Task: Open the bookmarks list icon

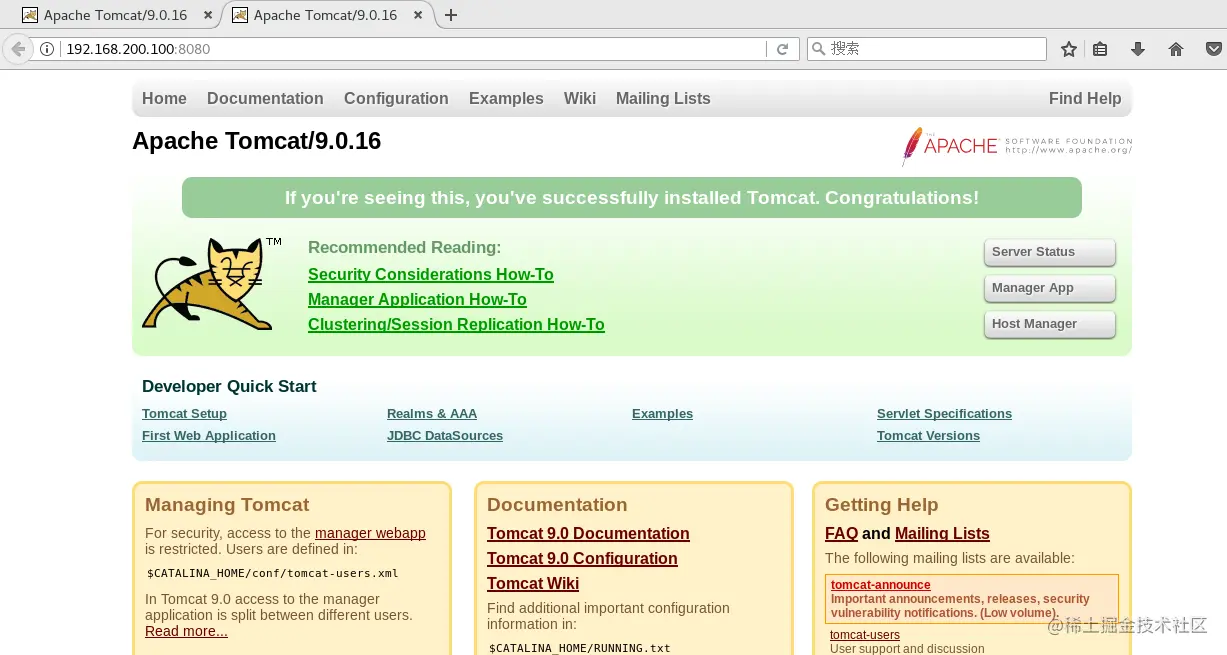Action: tap(1100, 49)
